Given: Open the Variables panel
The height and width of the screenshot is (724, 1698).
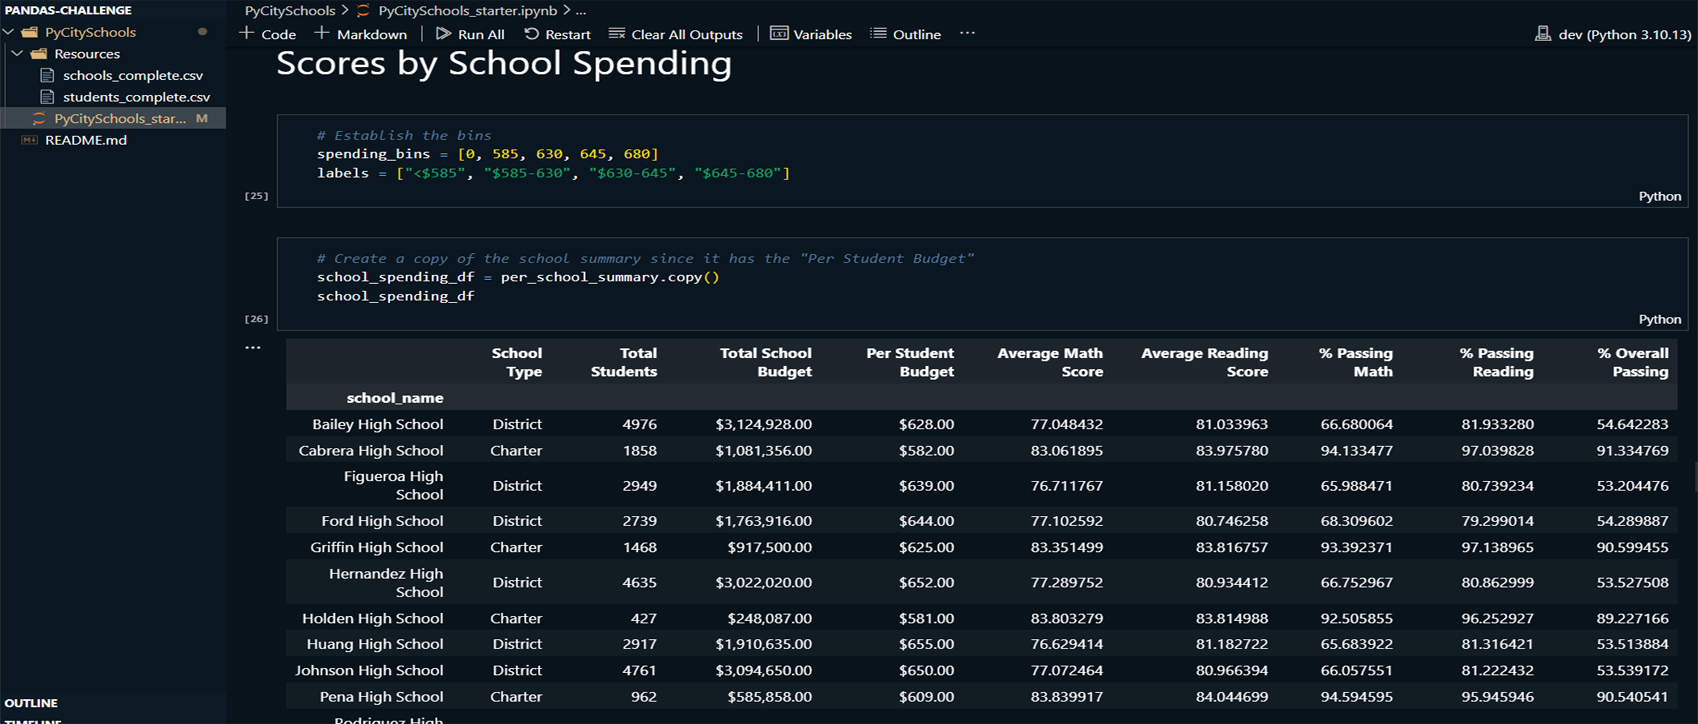Looking at the screenshot, I should click(811, 34).
